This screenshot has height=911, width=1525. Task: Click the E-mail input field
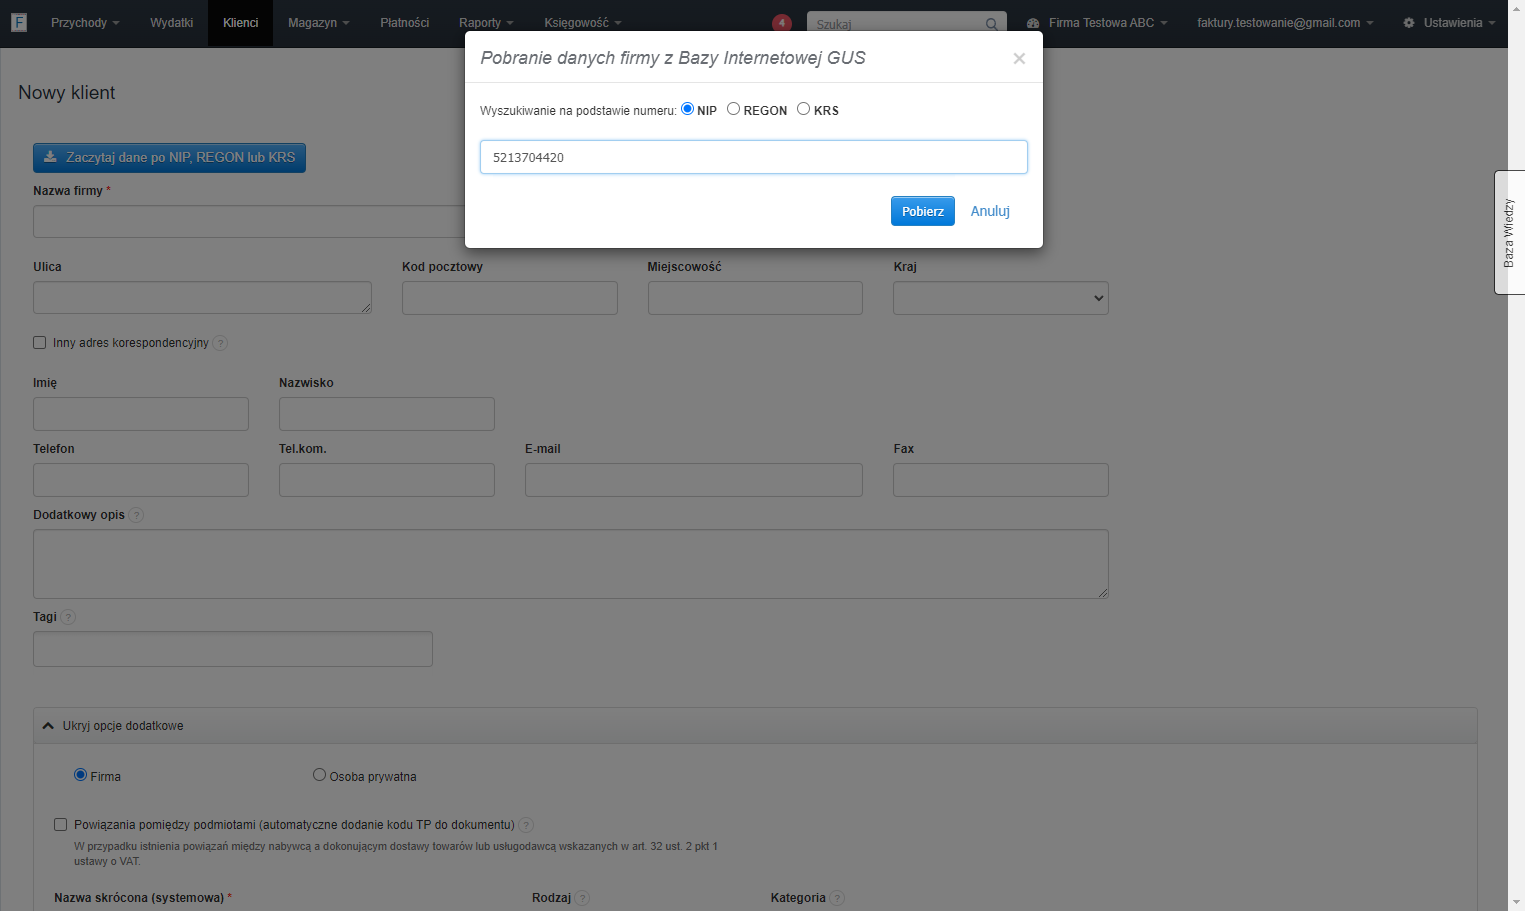694,480
